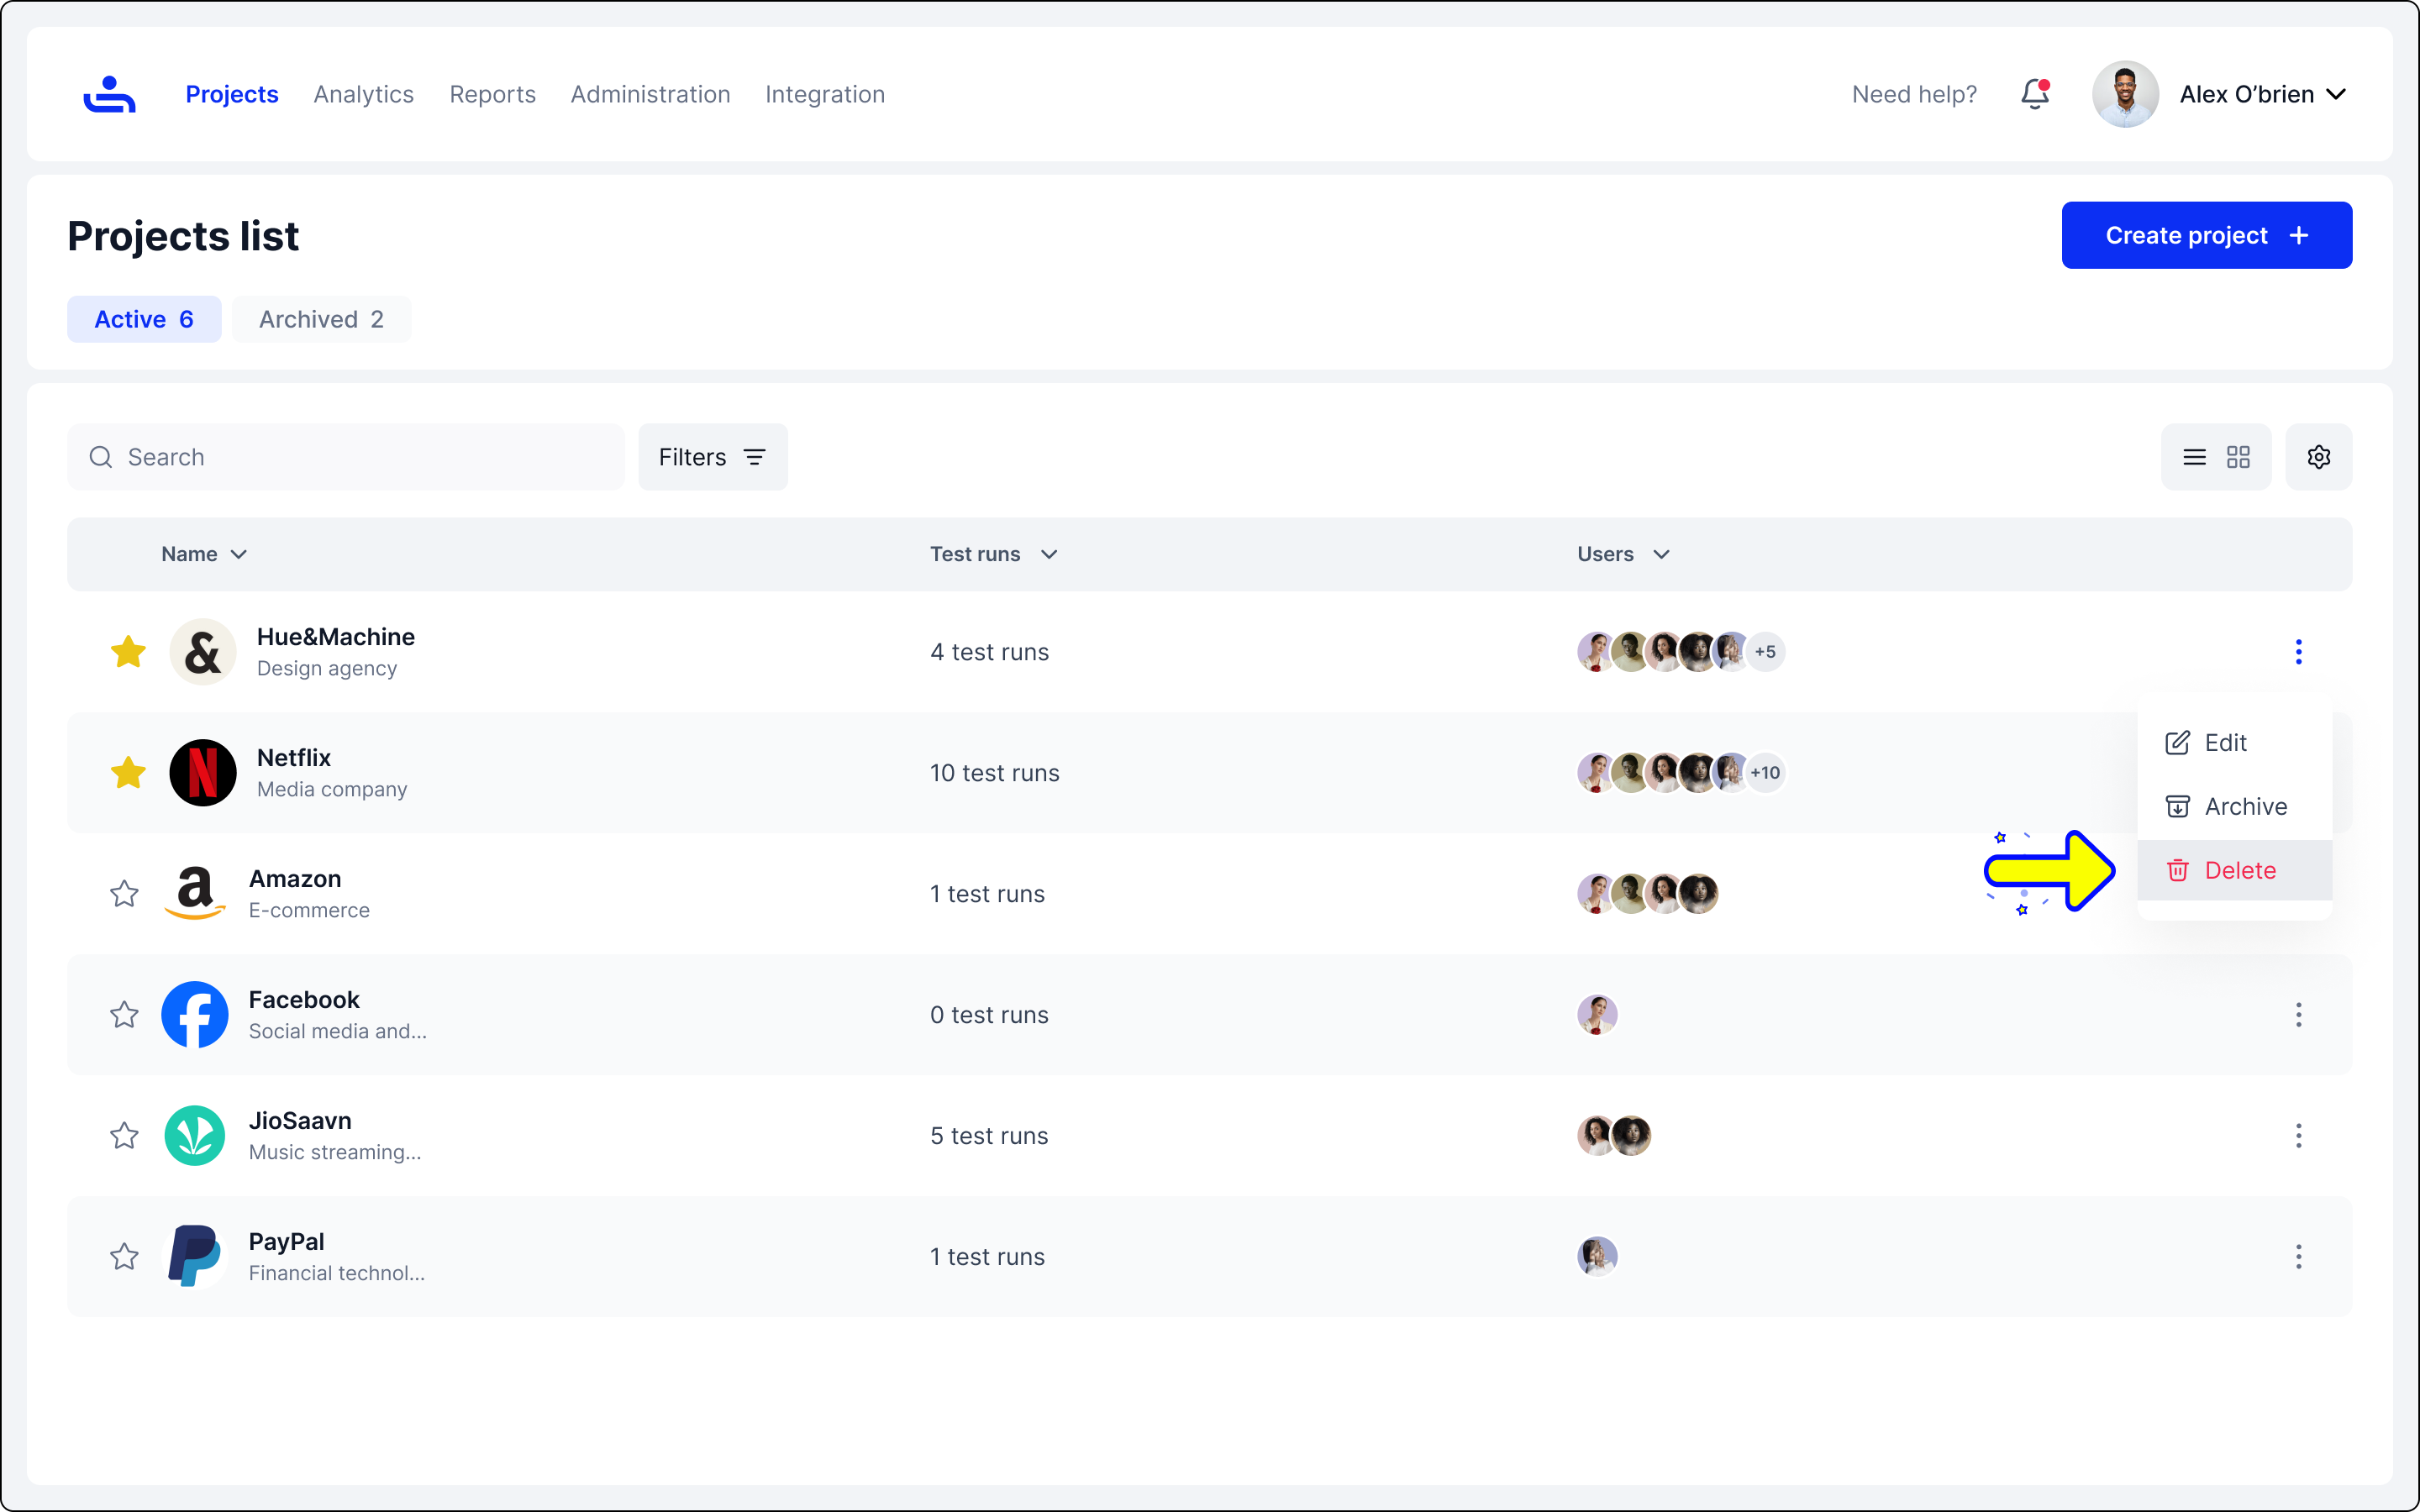Open the JioSaavn project name
This screenshot has width=2420, height=1512.
point(300,1120)
